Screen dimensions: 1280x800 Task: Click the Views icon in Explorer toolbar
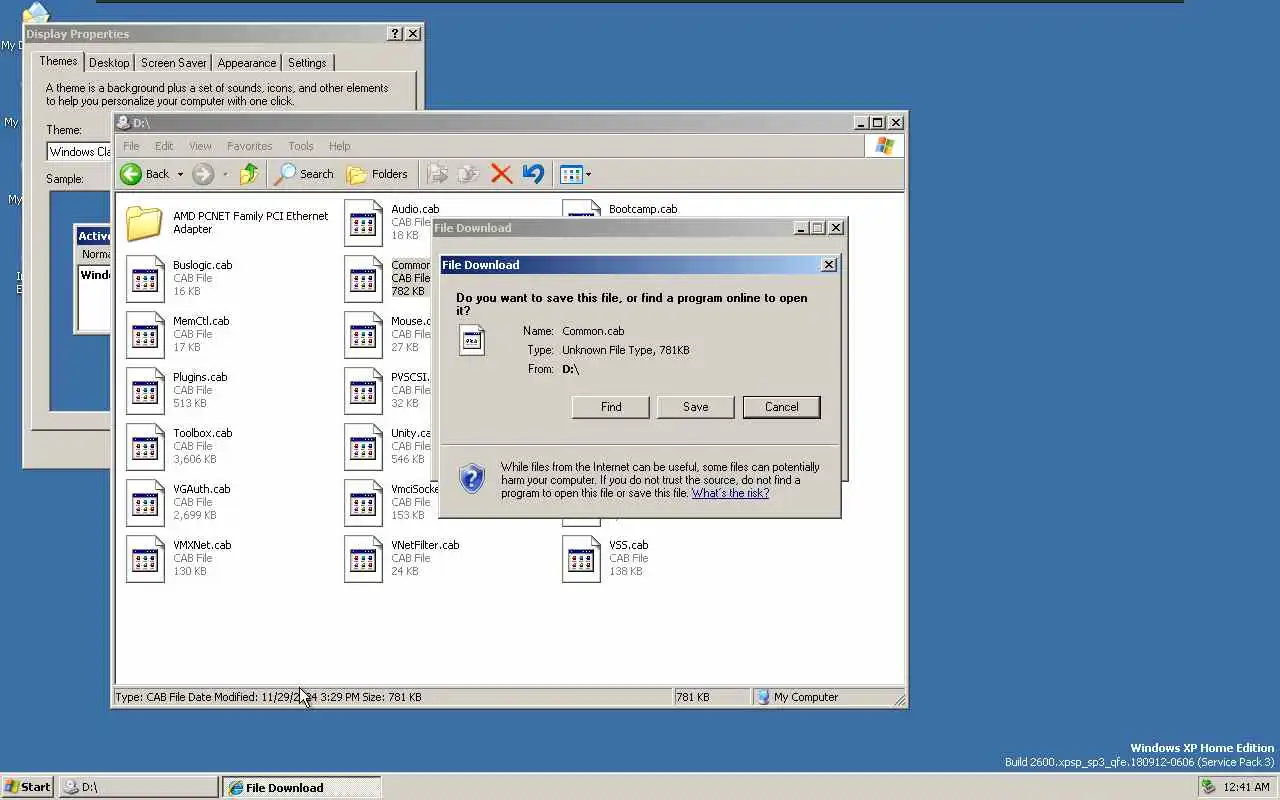pos(571,174)
